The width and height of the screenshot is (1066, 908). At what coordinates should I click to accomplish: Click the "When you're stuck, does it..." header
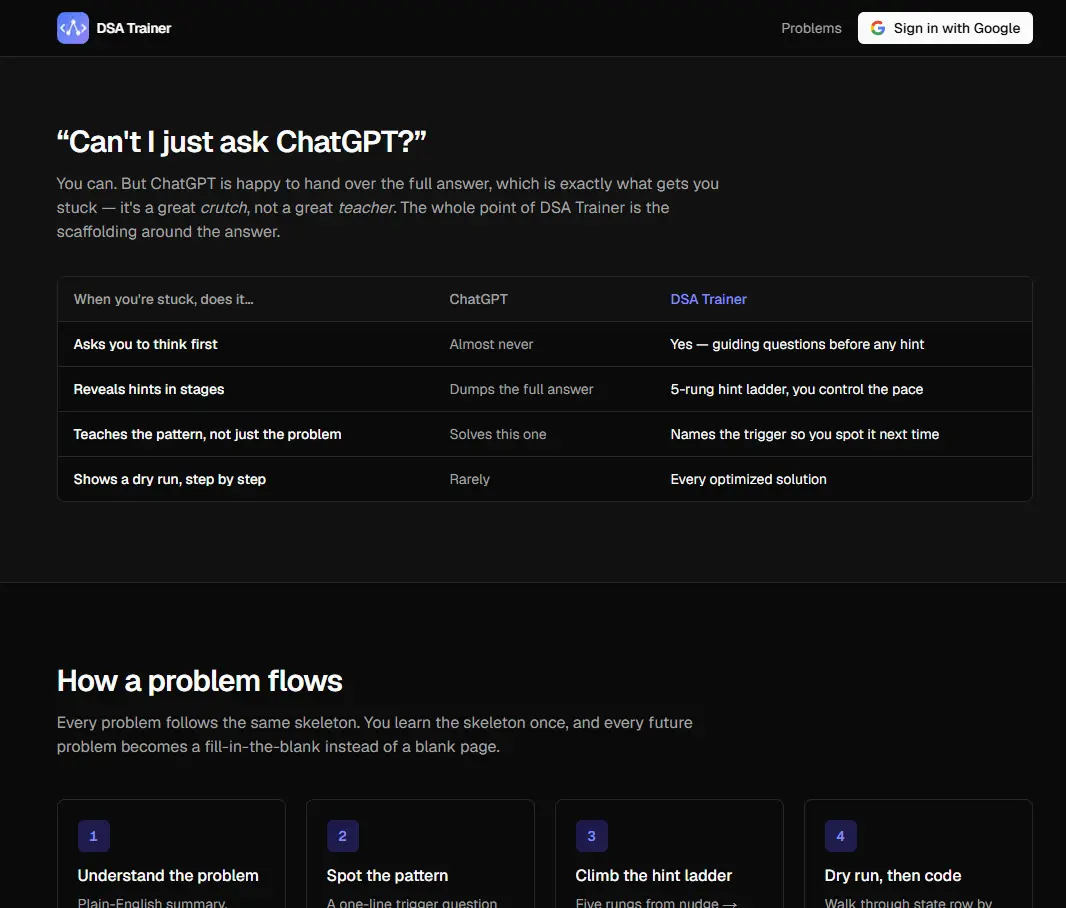pyautogui.click(x=163, y=299)
